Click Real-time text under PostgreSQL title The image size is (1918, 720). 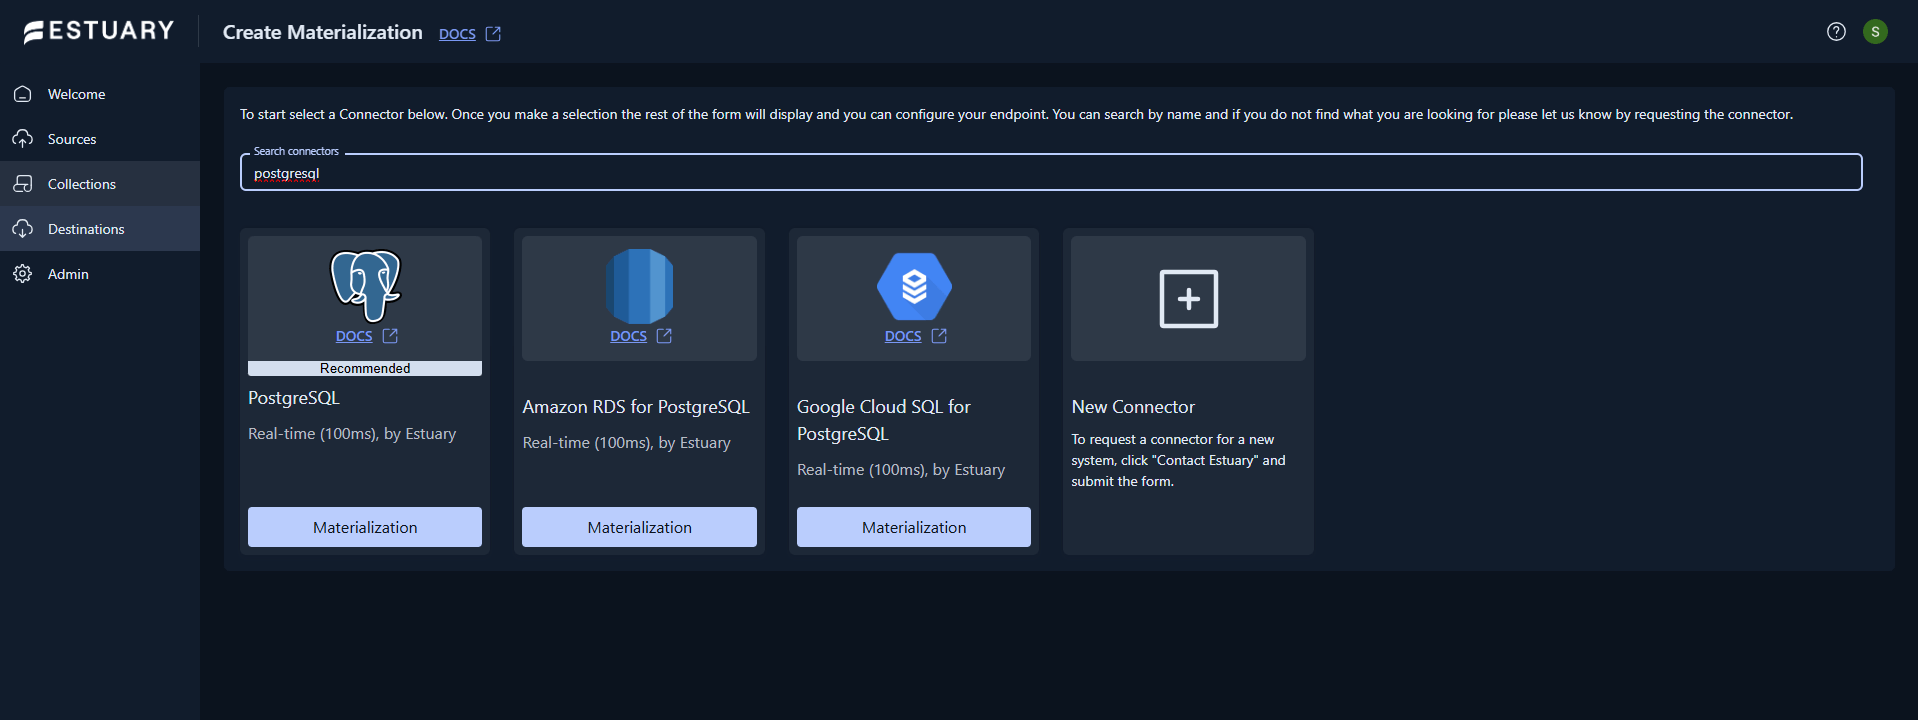[x=352, y=434]
